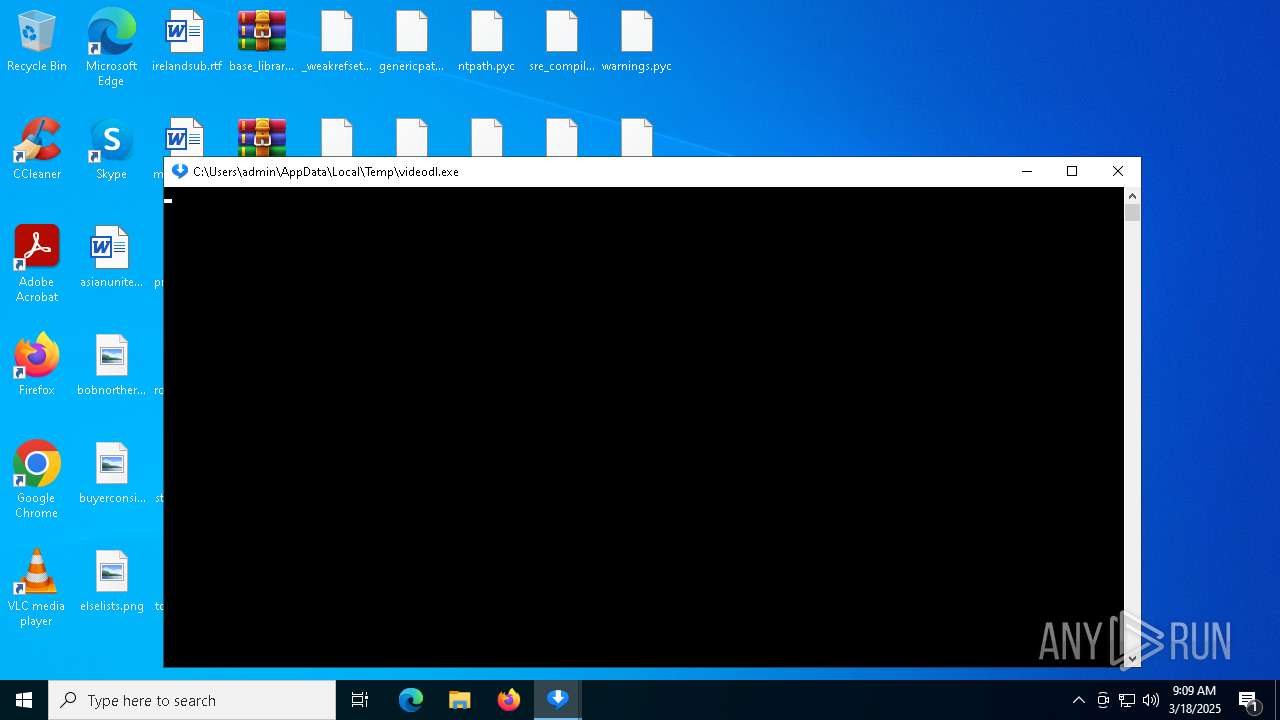Select genericpath file on desktop
This screenshot has width=1280, height=720.
[x=412, y=42]
